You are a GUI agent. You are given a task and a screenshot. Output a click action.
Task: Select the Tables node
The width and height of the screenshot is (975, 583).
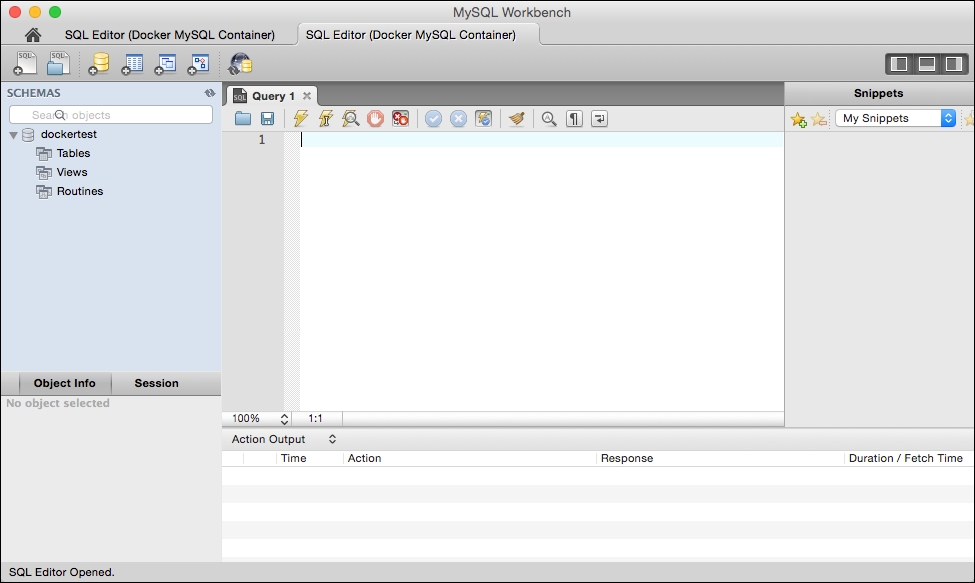point(73,153)
